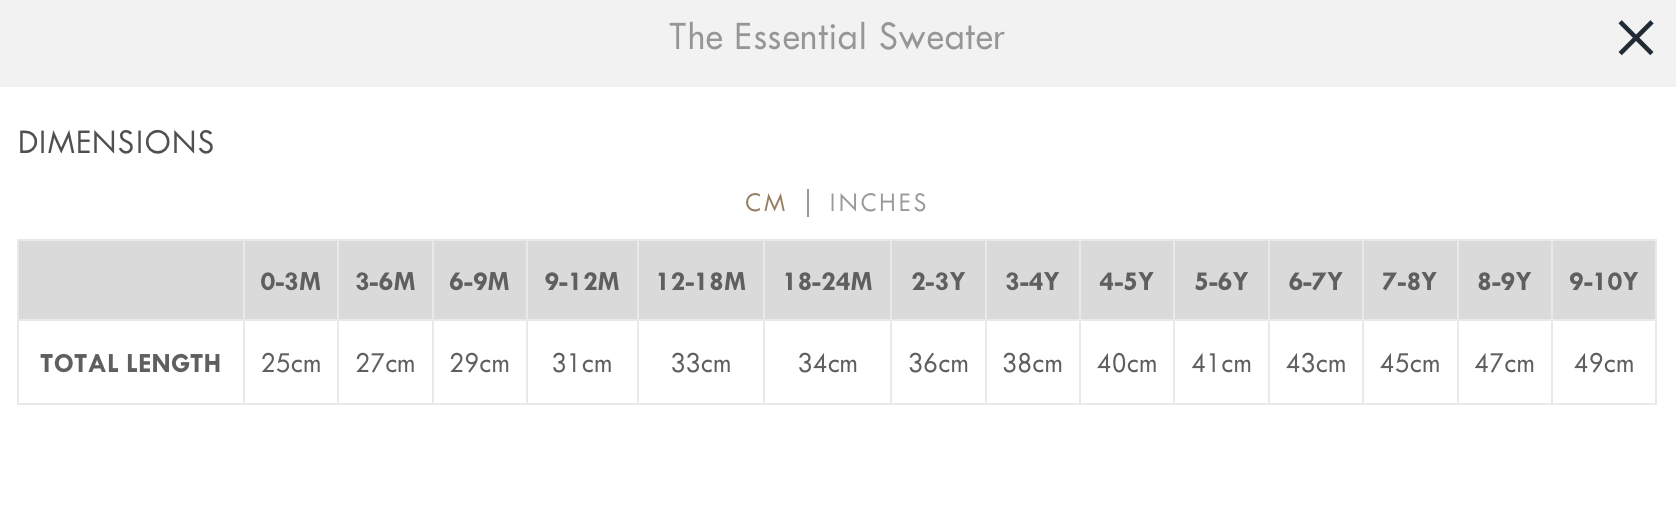Image resolution: width=1676 pixels, height=512 pixels.
Task: Select the 6-9M column header
Action: [479, 282]
